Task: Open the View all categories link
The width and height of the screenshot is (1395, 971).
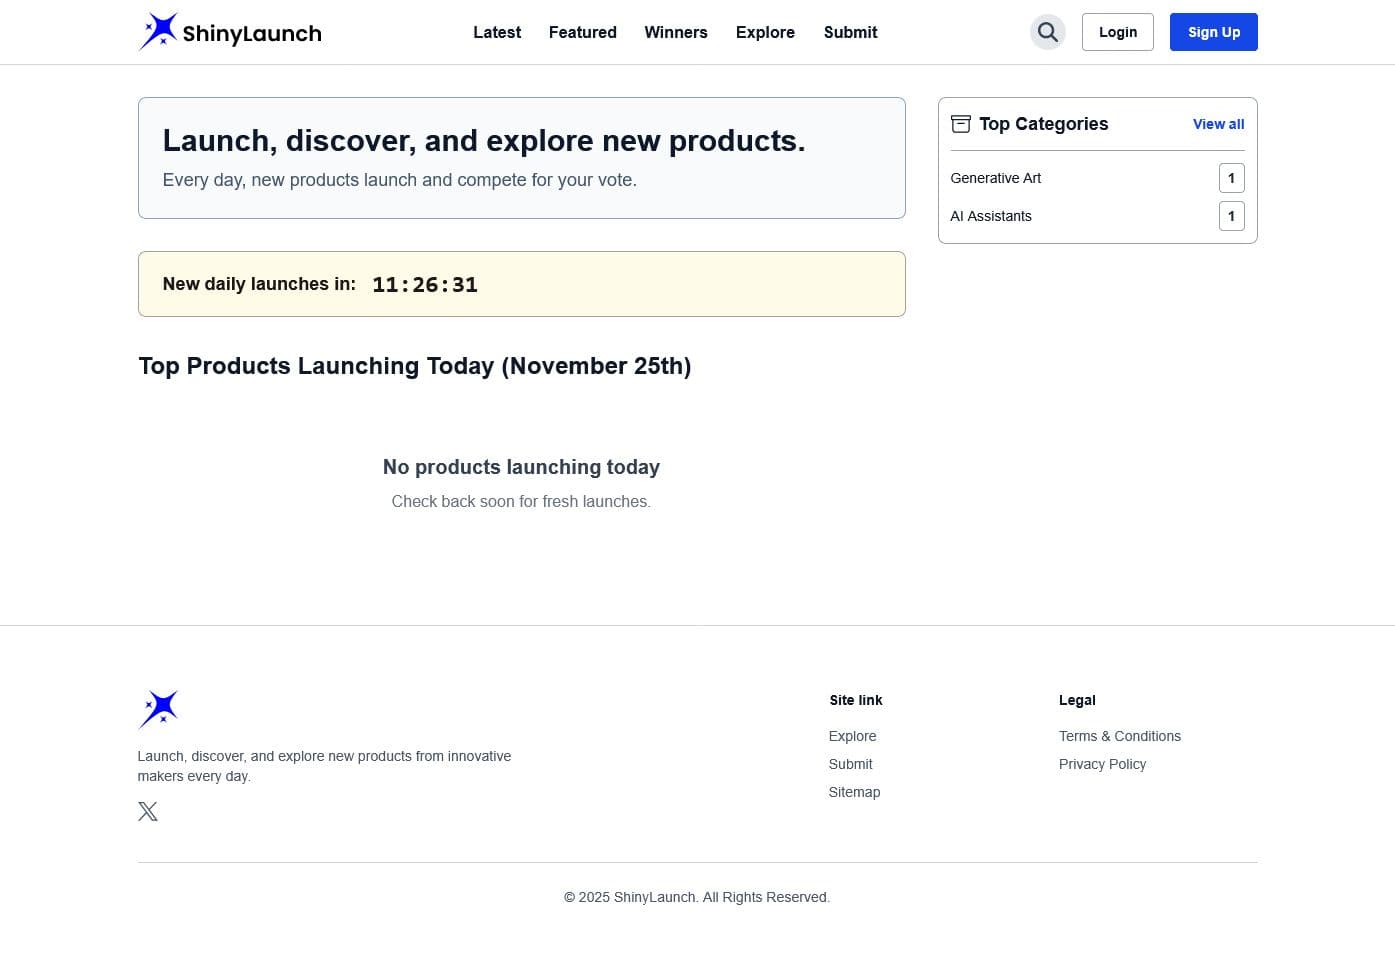Action: 1218,124
